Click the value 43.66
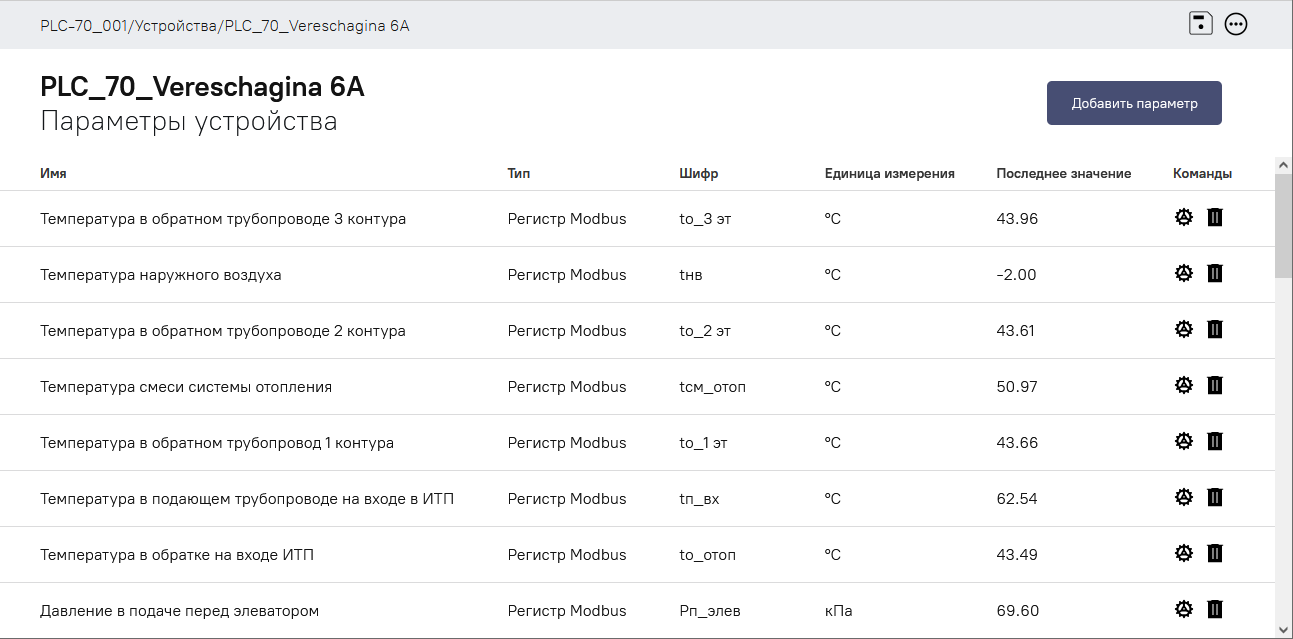Image resolution: width=1293 pixels, height=639 pixels. coord(1017,442)
